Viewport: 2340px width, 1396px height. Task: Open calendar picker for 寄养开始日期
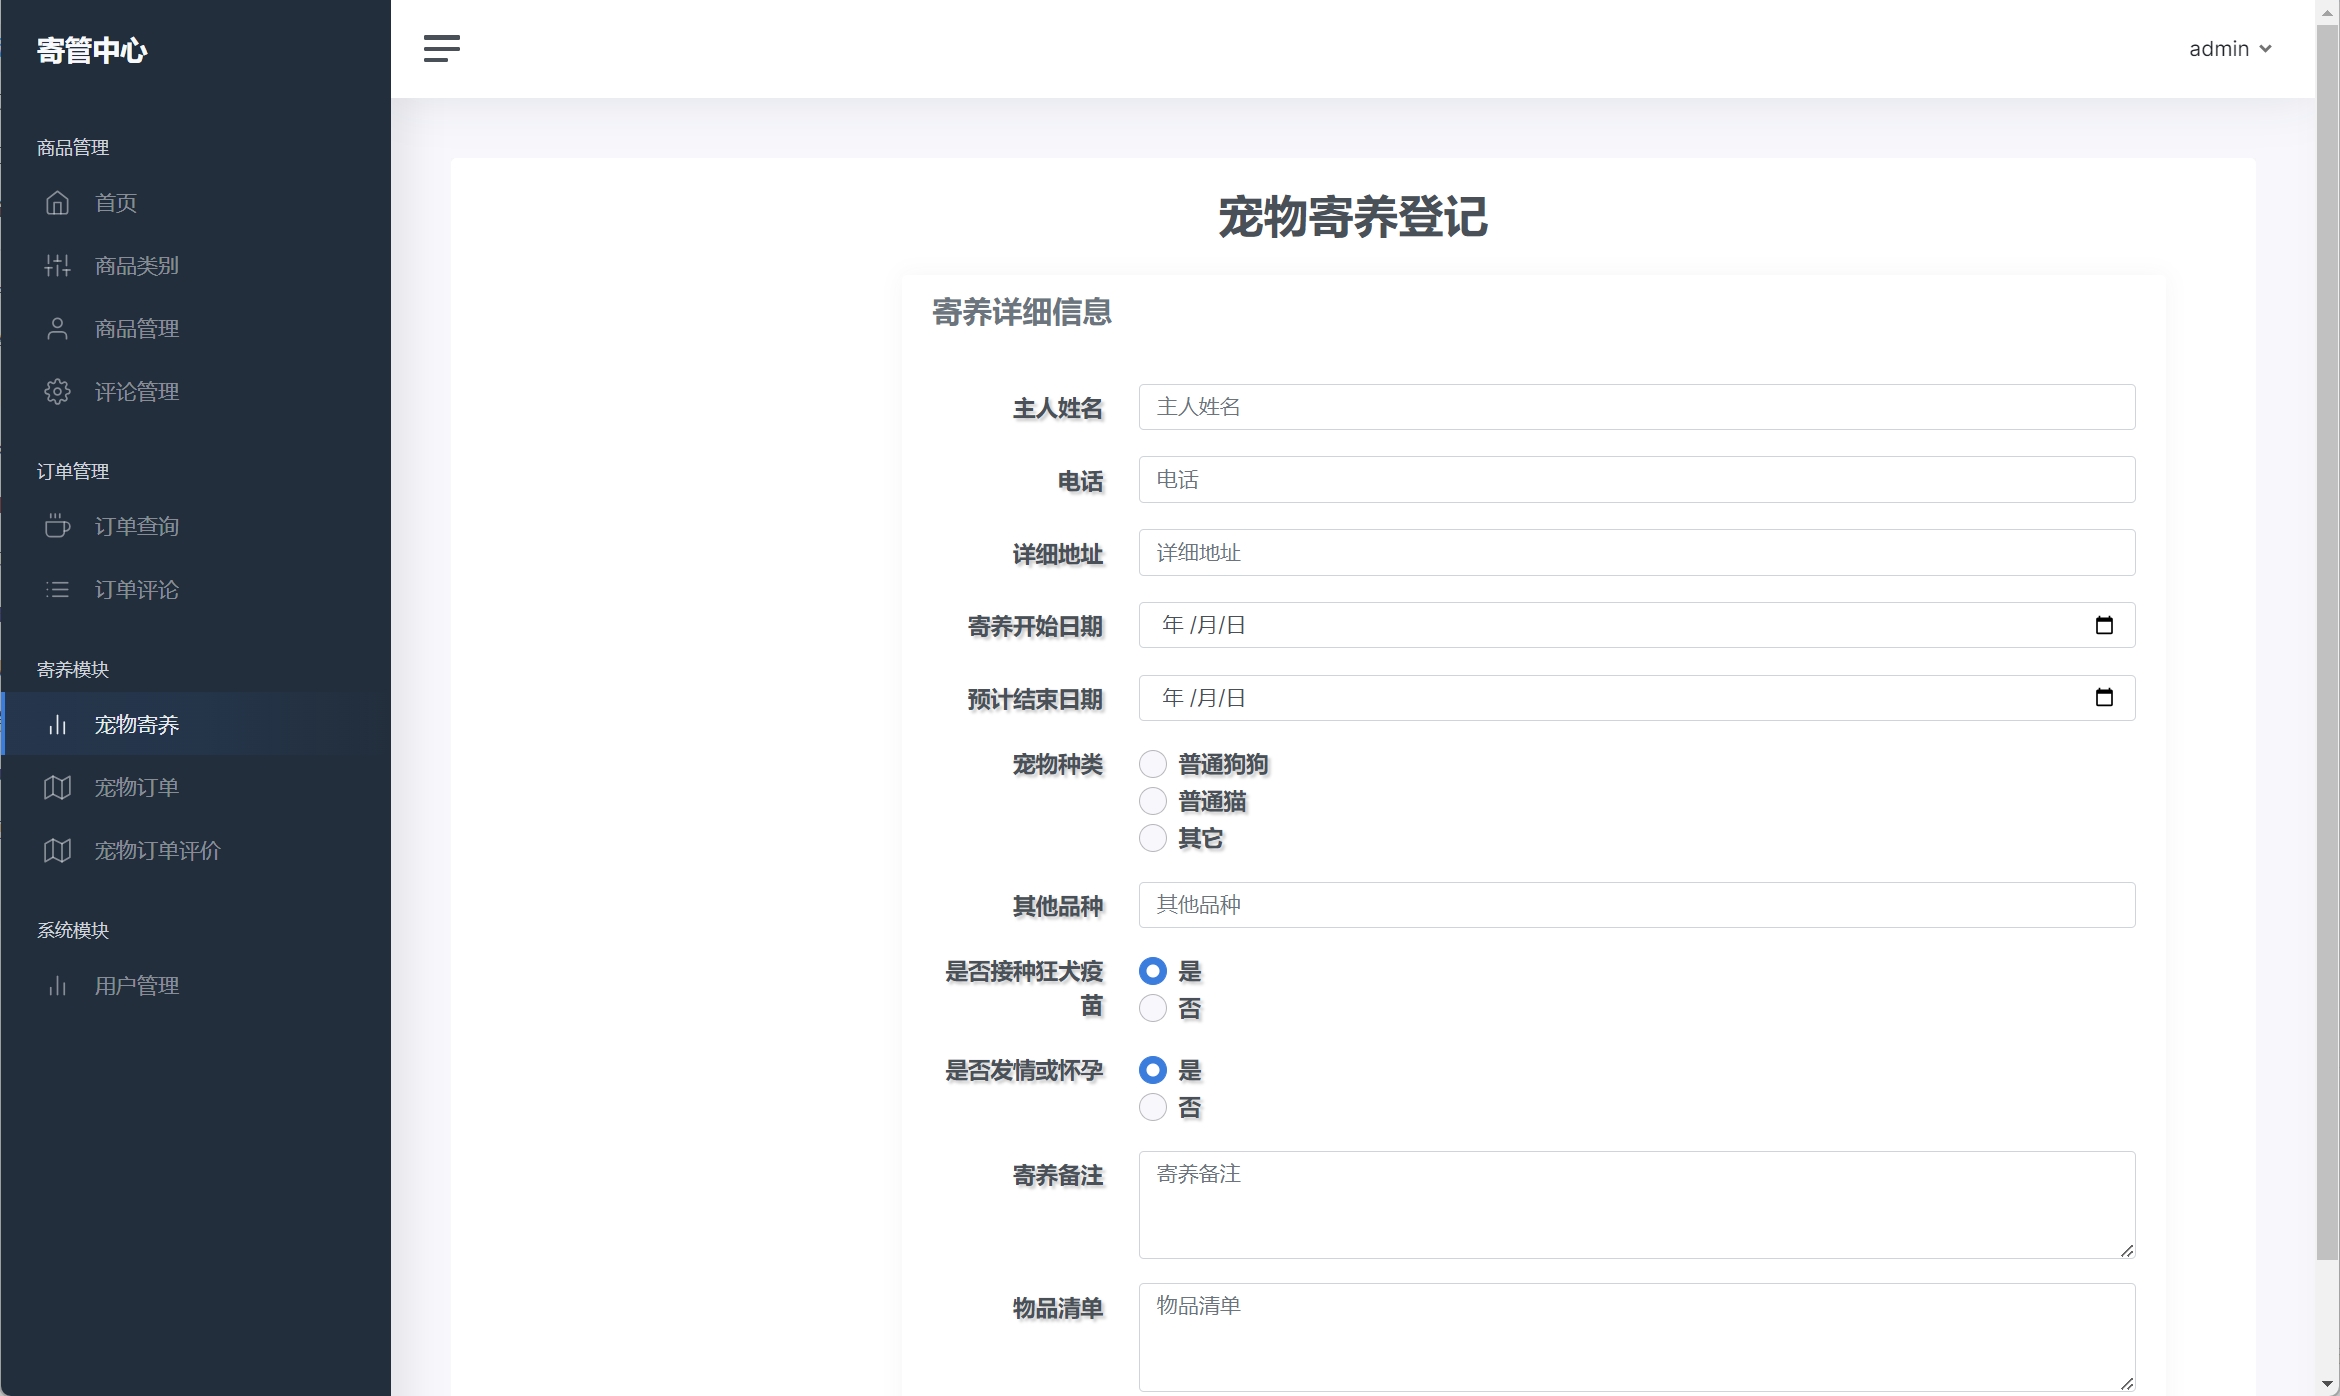[2104, 625]
